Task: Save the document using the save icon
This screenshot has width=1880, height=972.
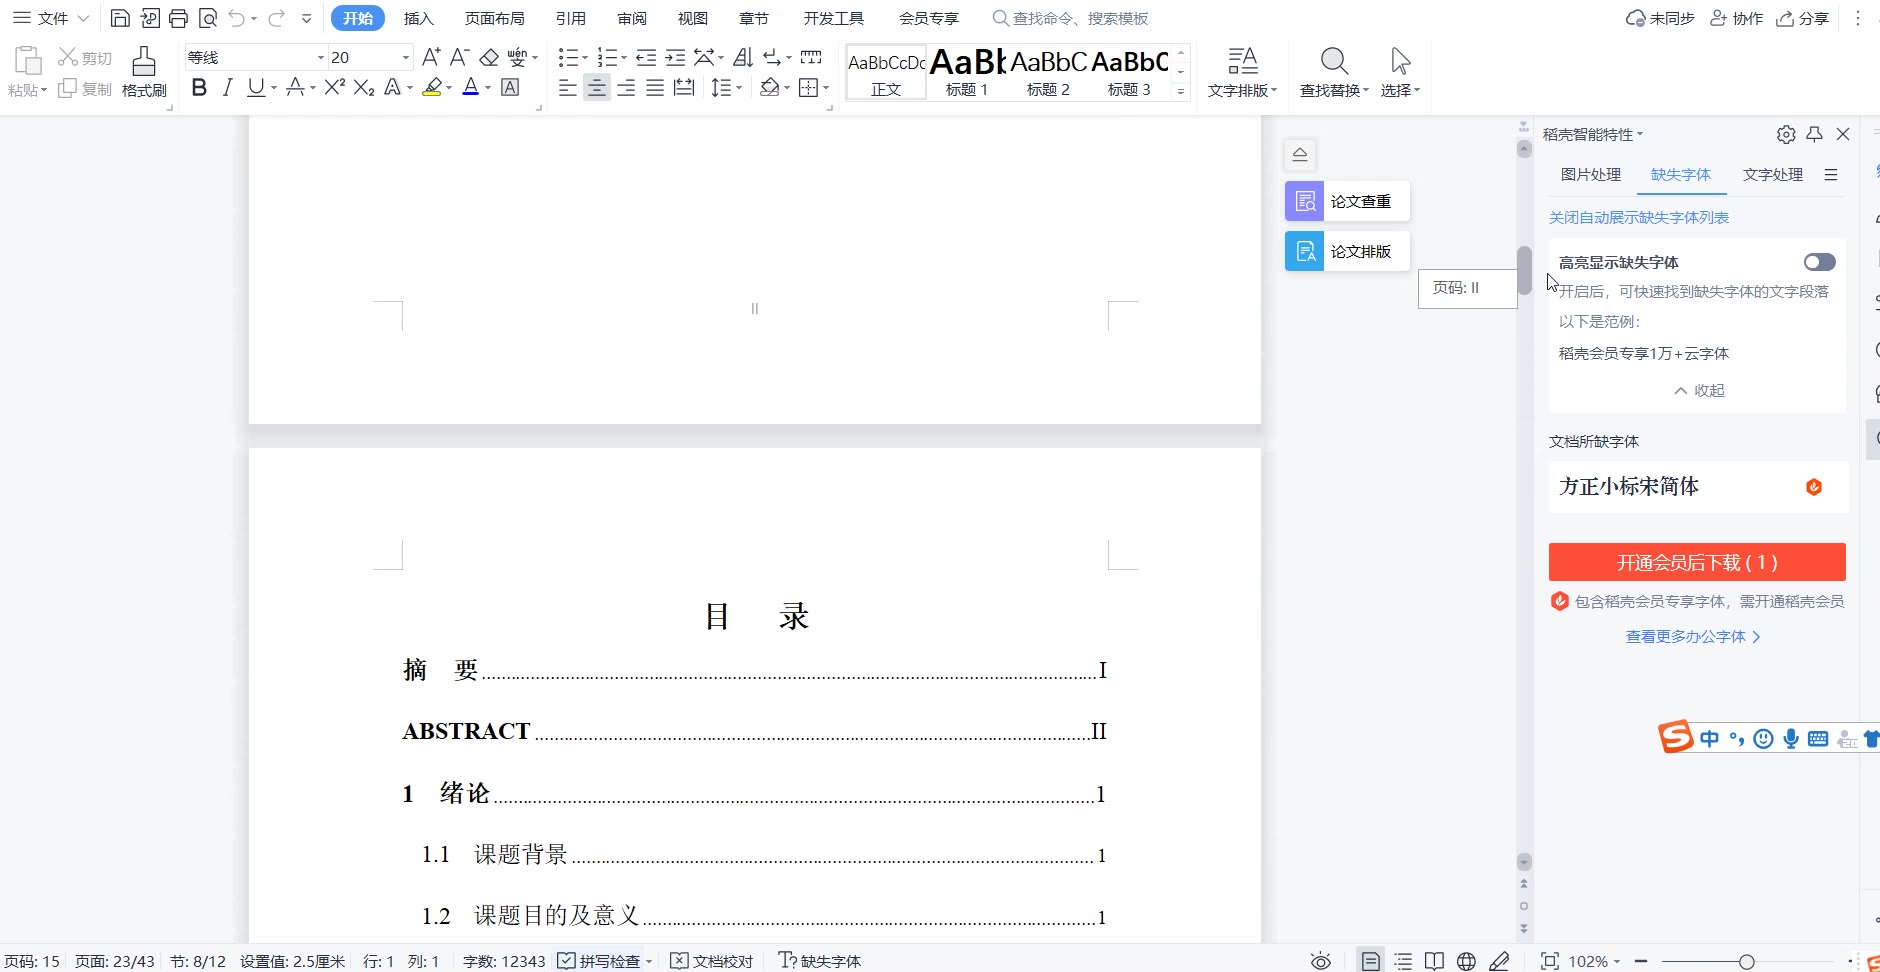Action: coord(120,18)
